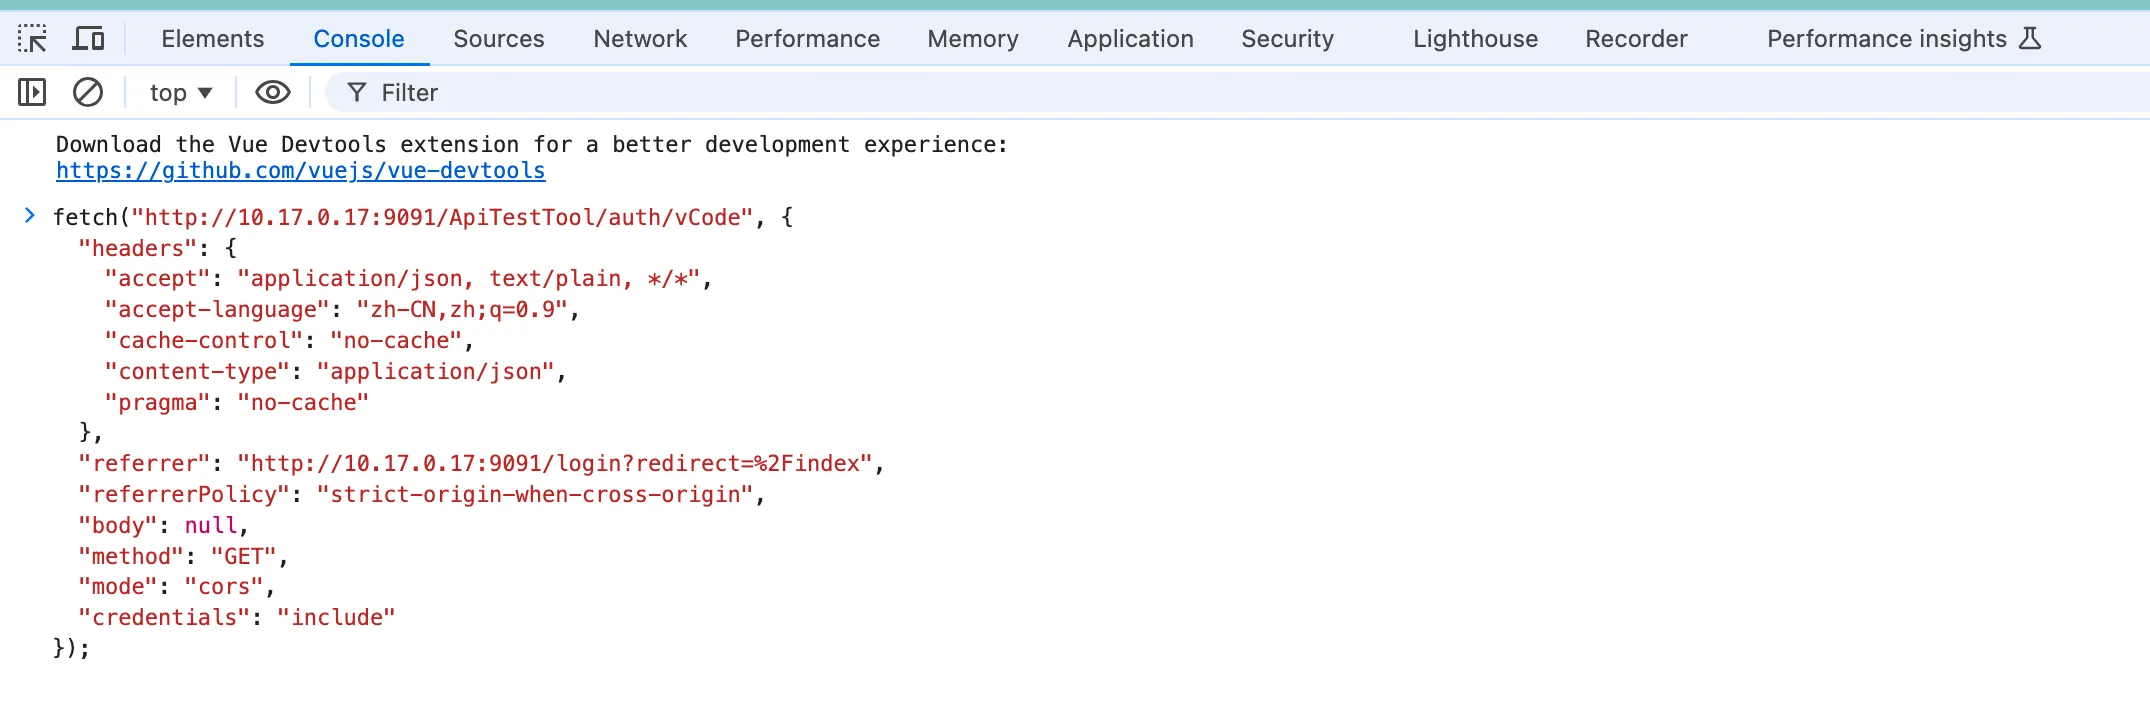Click the "accept-language" header line
Screen dimensions: 2150x722
click(x=342, y=310)
